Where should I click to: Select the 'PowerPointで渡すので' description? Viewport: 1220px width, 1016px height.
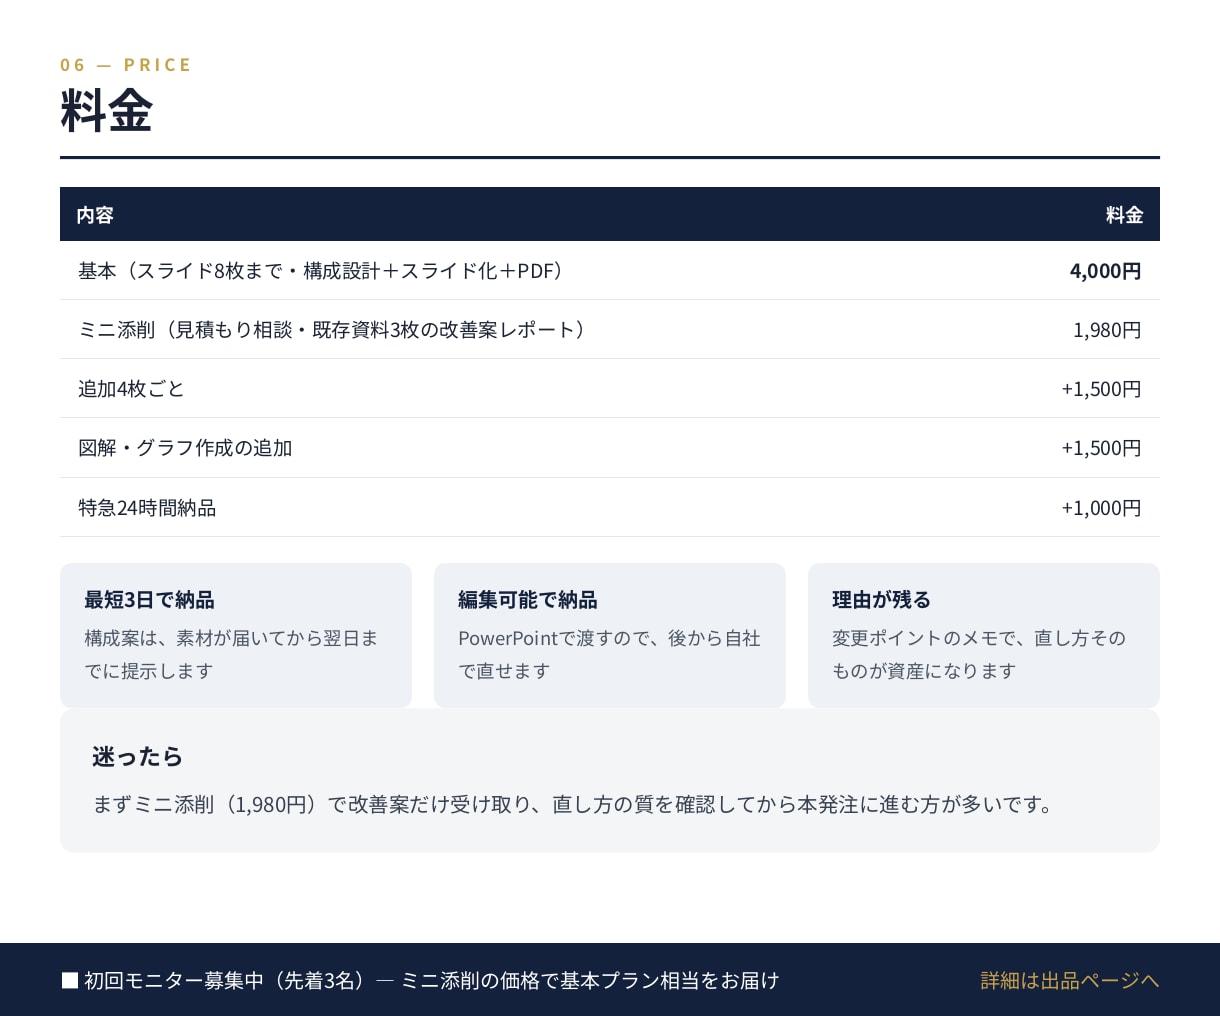pyautogui.click(x=609, y=654)
